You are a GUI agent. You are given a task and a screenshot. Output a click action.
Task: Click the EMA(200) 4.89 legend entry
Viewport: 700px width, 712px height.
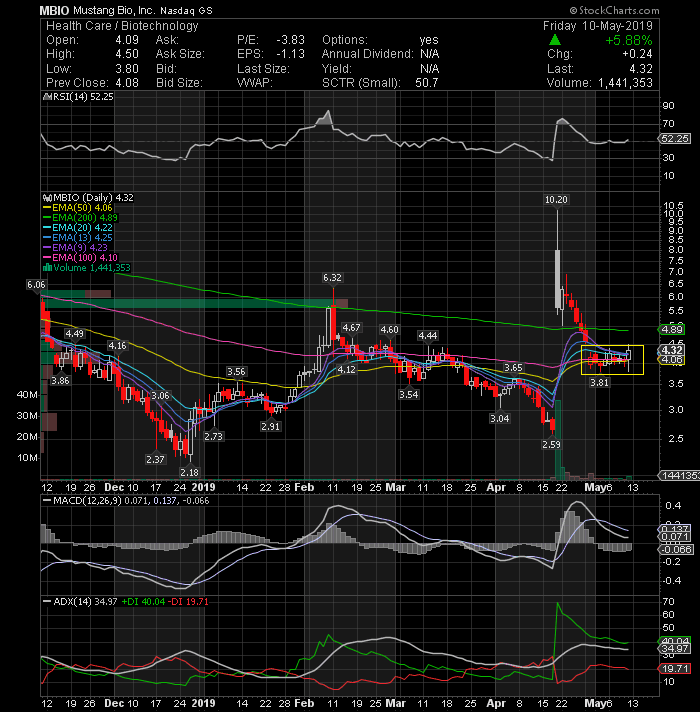[80, 218]
